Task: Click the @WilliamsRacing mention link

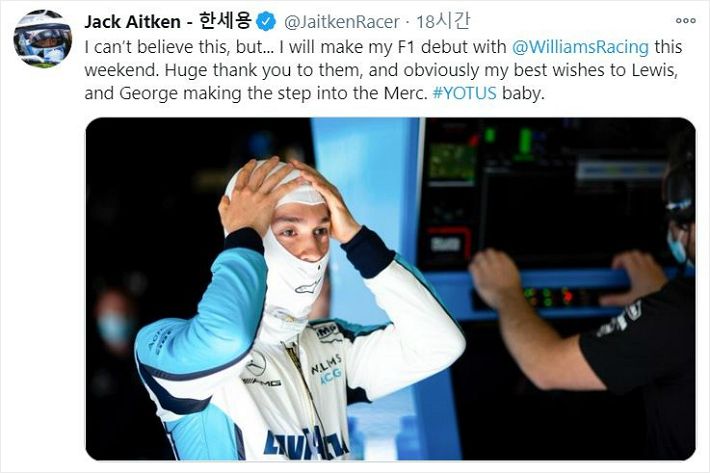Action: (580, 47)
